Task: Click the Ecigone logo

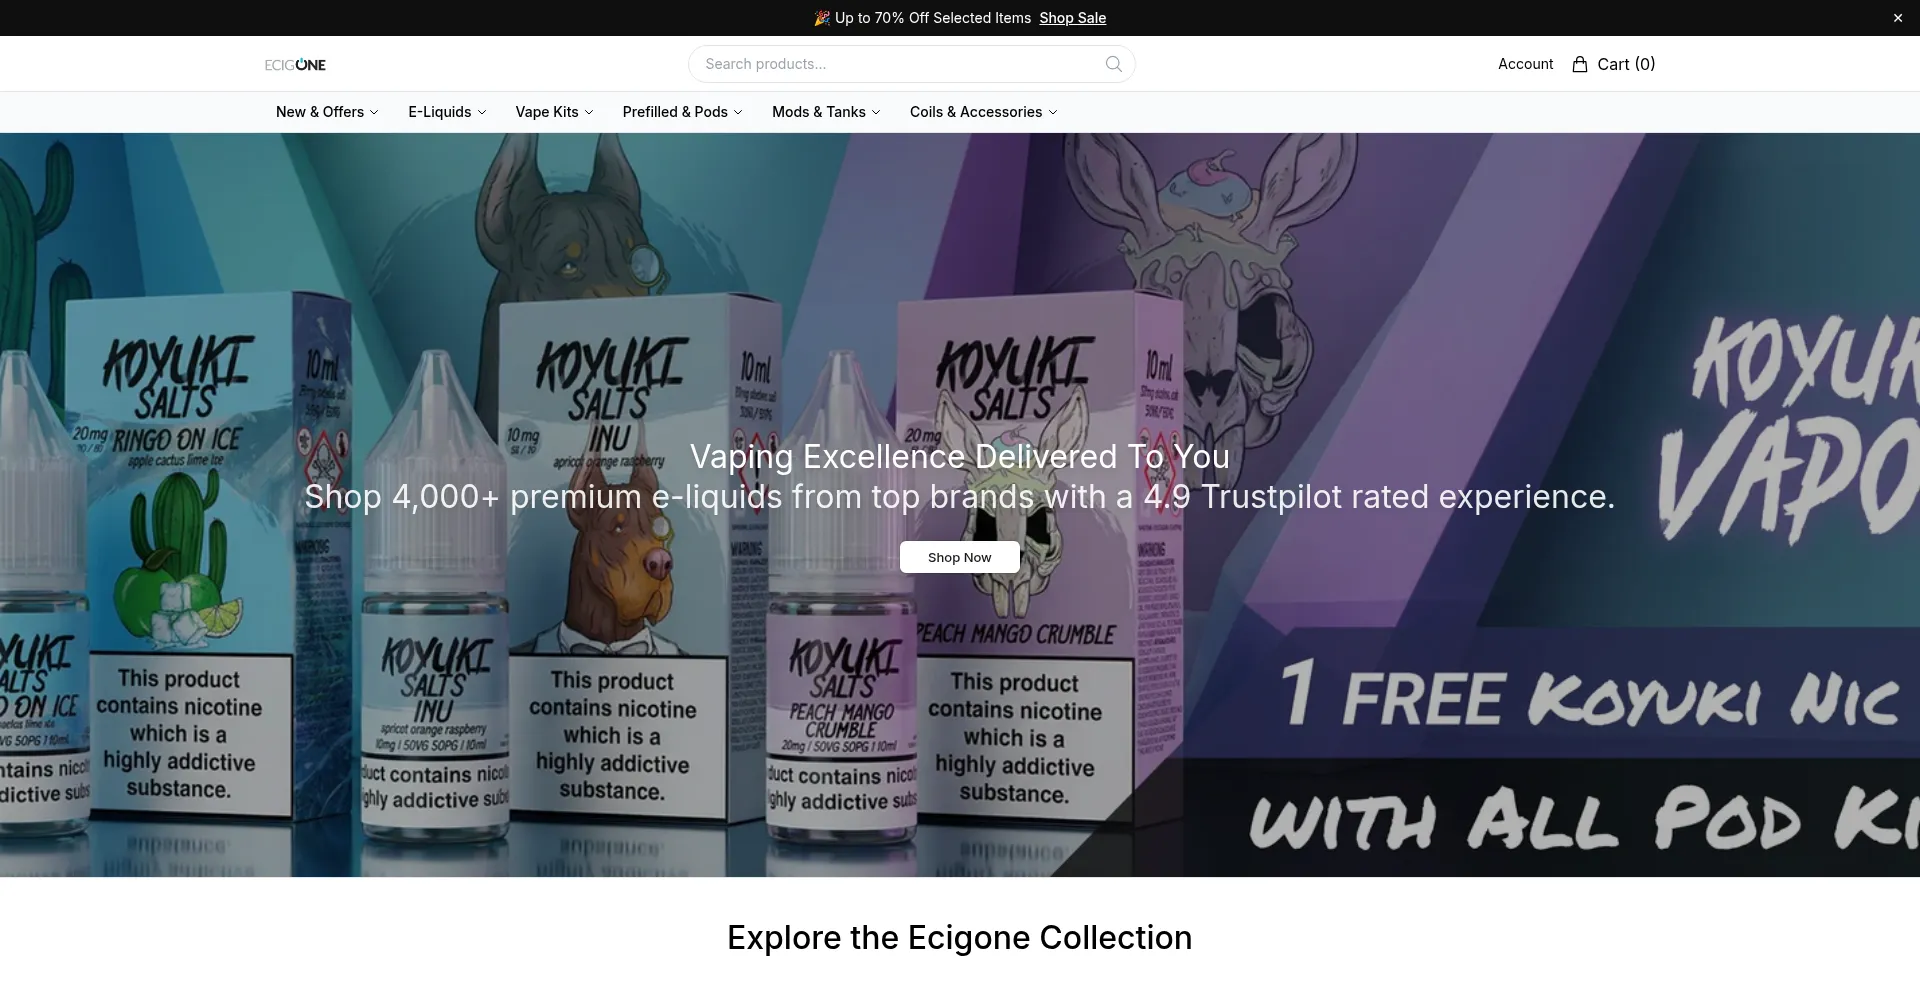Action: coord(295,64)
